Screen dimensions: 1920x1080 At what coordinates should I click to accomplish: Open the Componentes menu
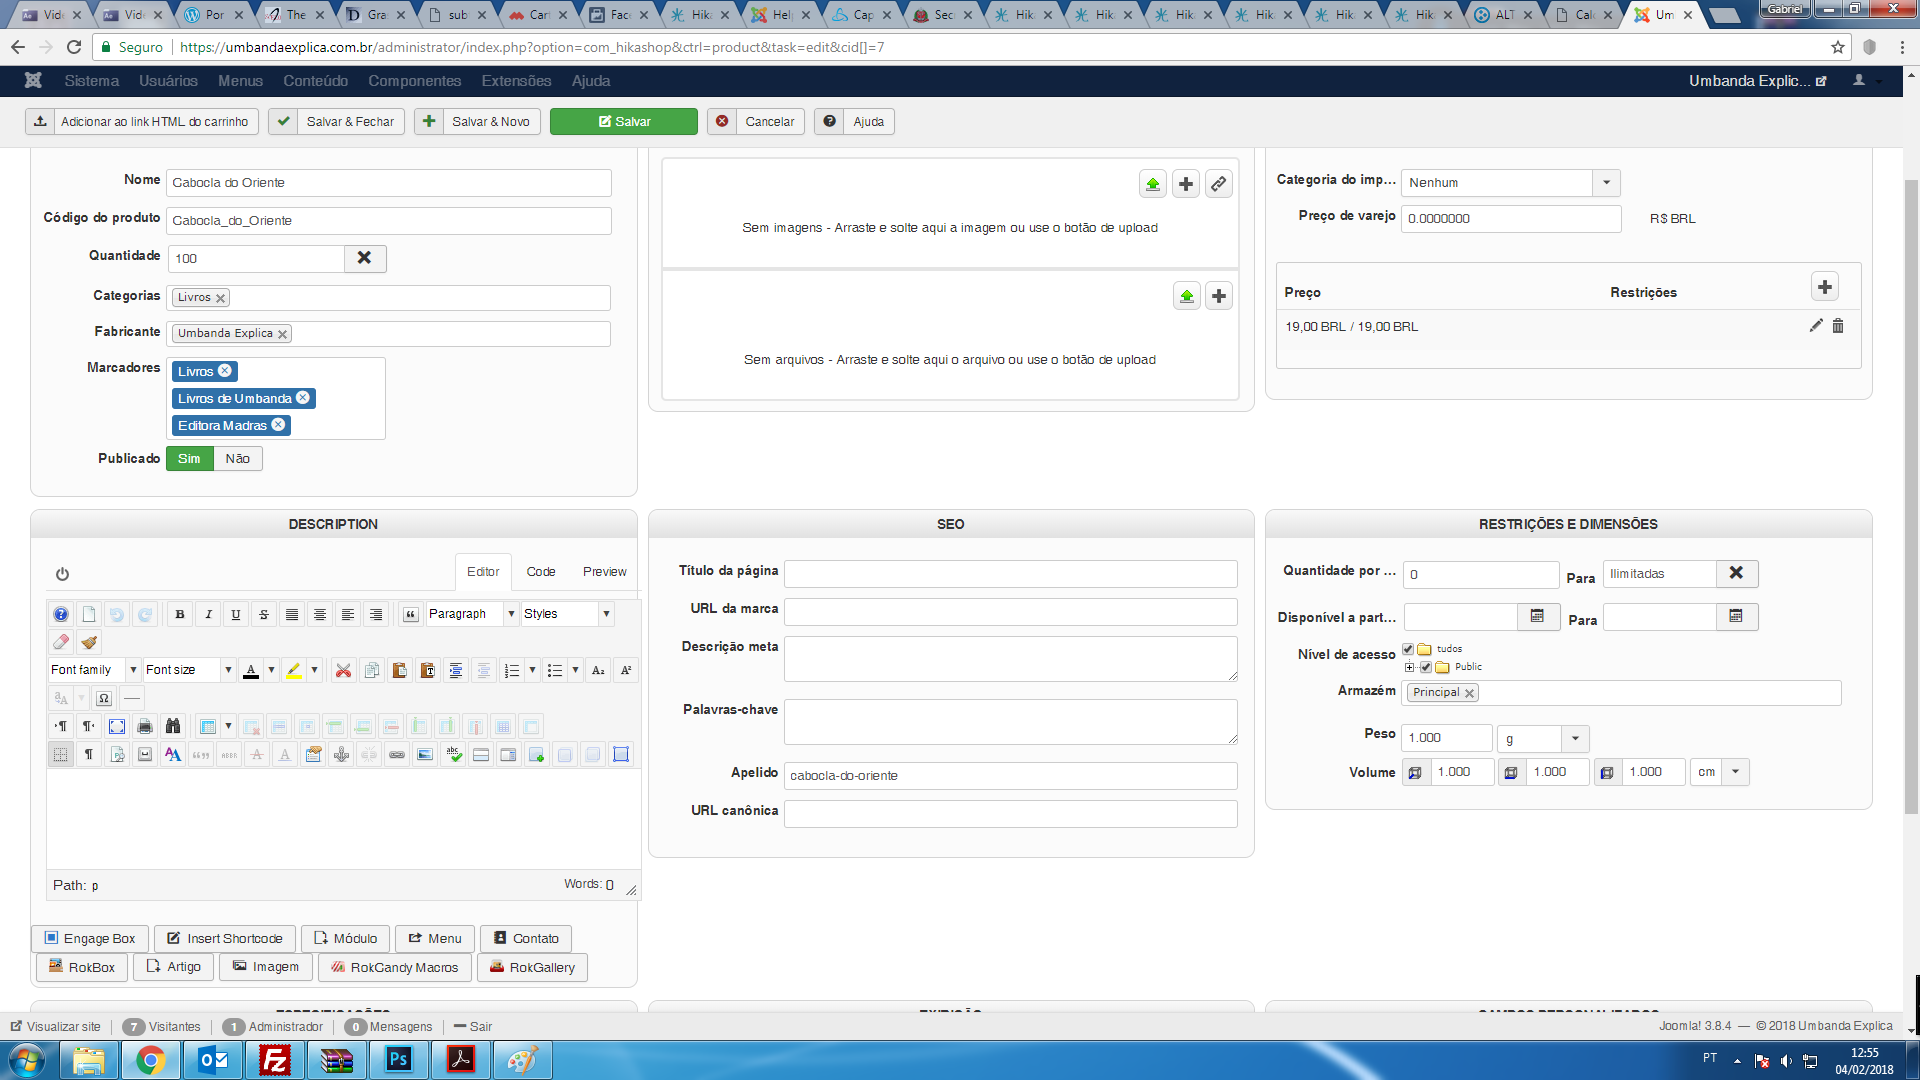point(414,81)
